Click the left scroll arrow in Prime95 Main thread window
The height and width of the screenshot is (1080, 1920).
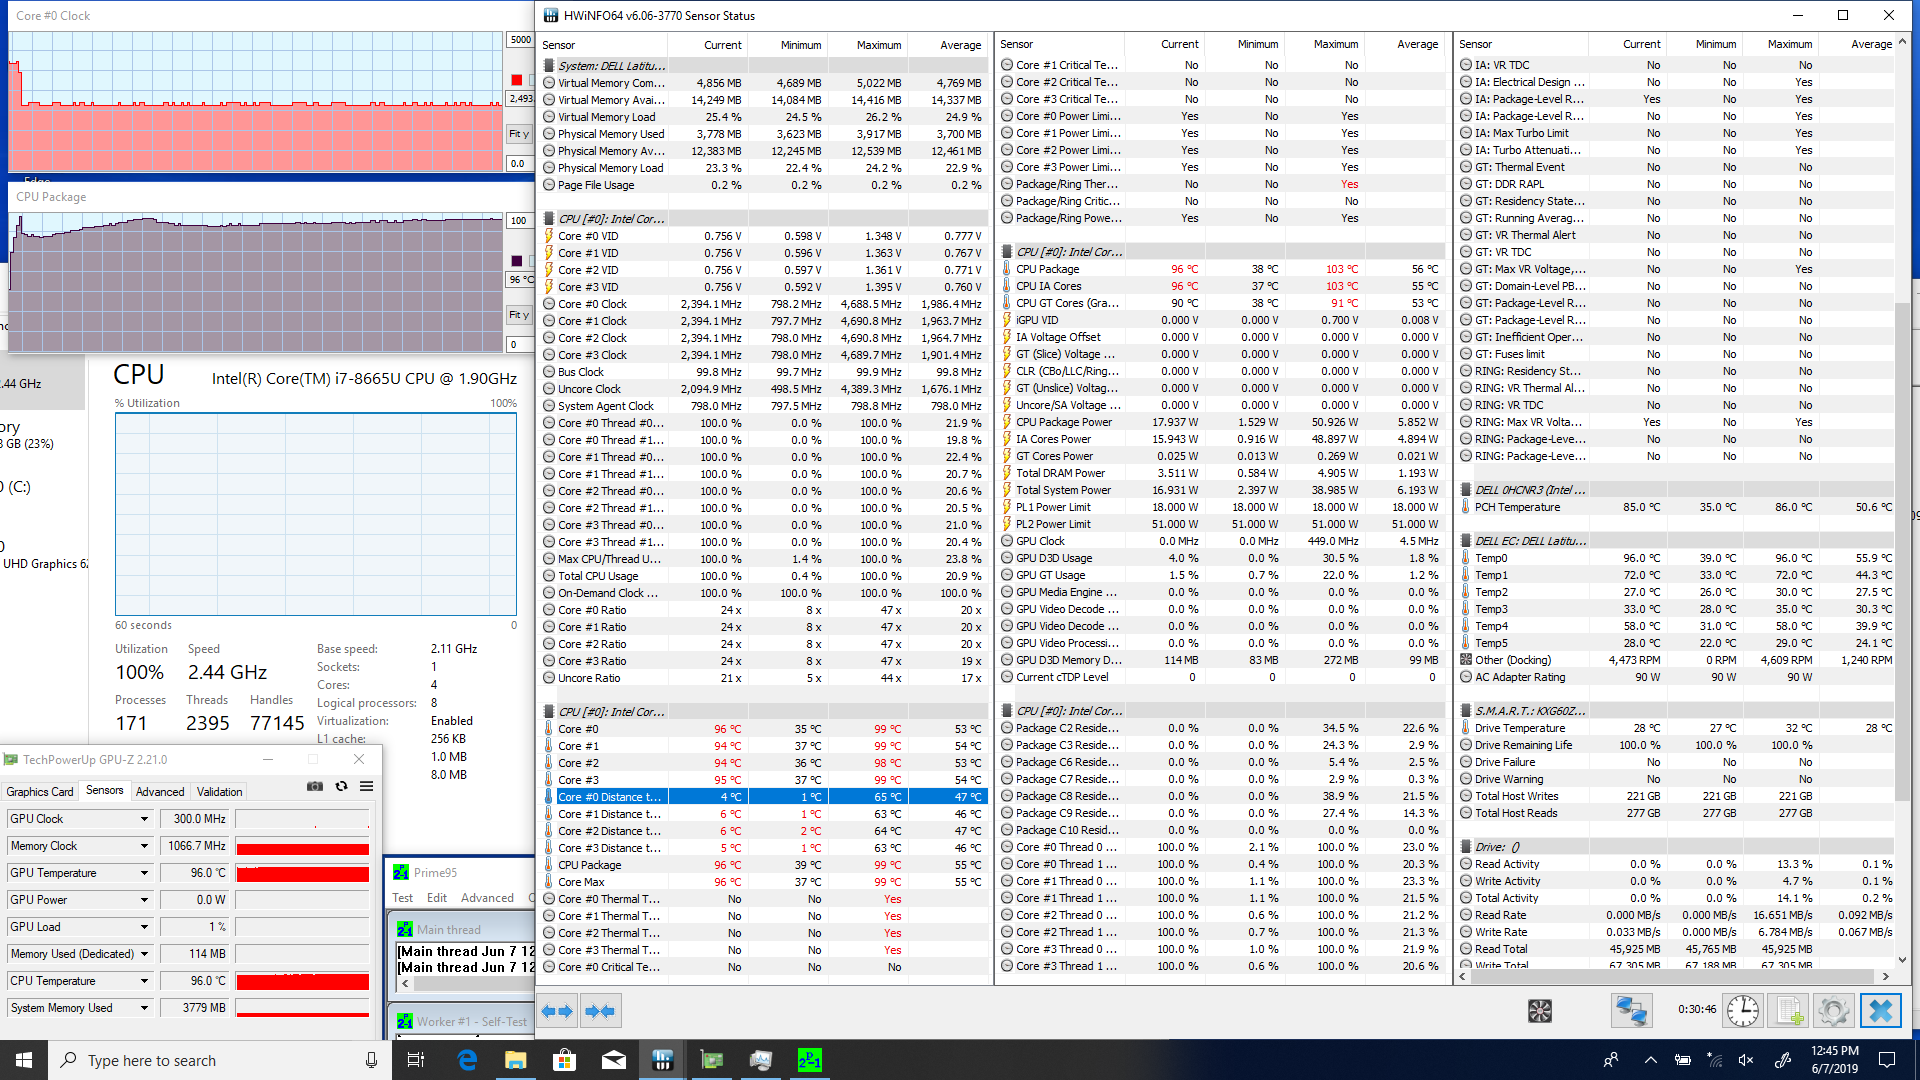pyautogui.click(x=405, y=984)
